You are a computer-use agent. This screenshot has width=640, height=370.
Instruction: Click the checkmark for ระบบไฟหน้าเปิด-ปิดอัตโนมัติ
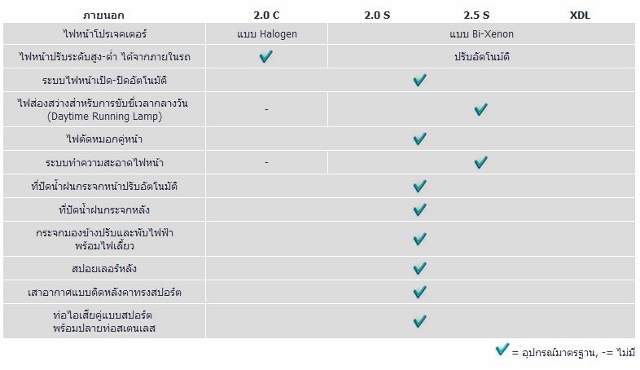420,80
